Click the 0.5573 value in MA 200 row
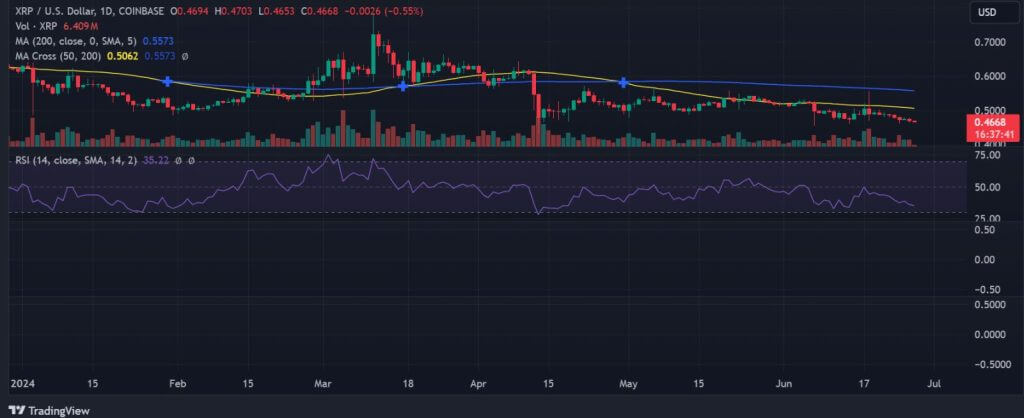1024x418 pixels. (159, 41)
